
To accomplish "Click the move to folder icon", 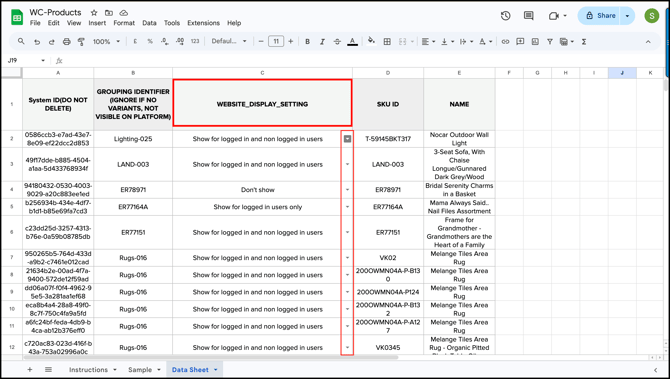I will (109, 13).
